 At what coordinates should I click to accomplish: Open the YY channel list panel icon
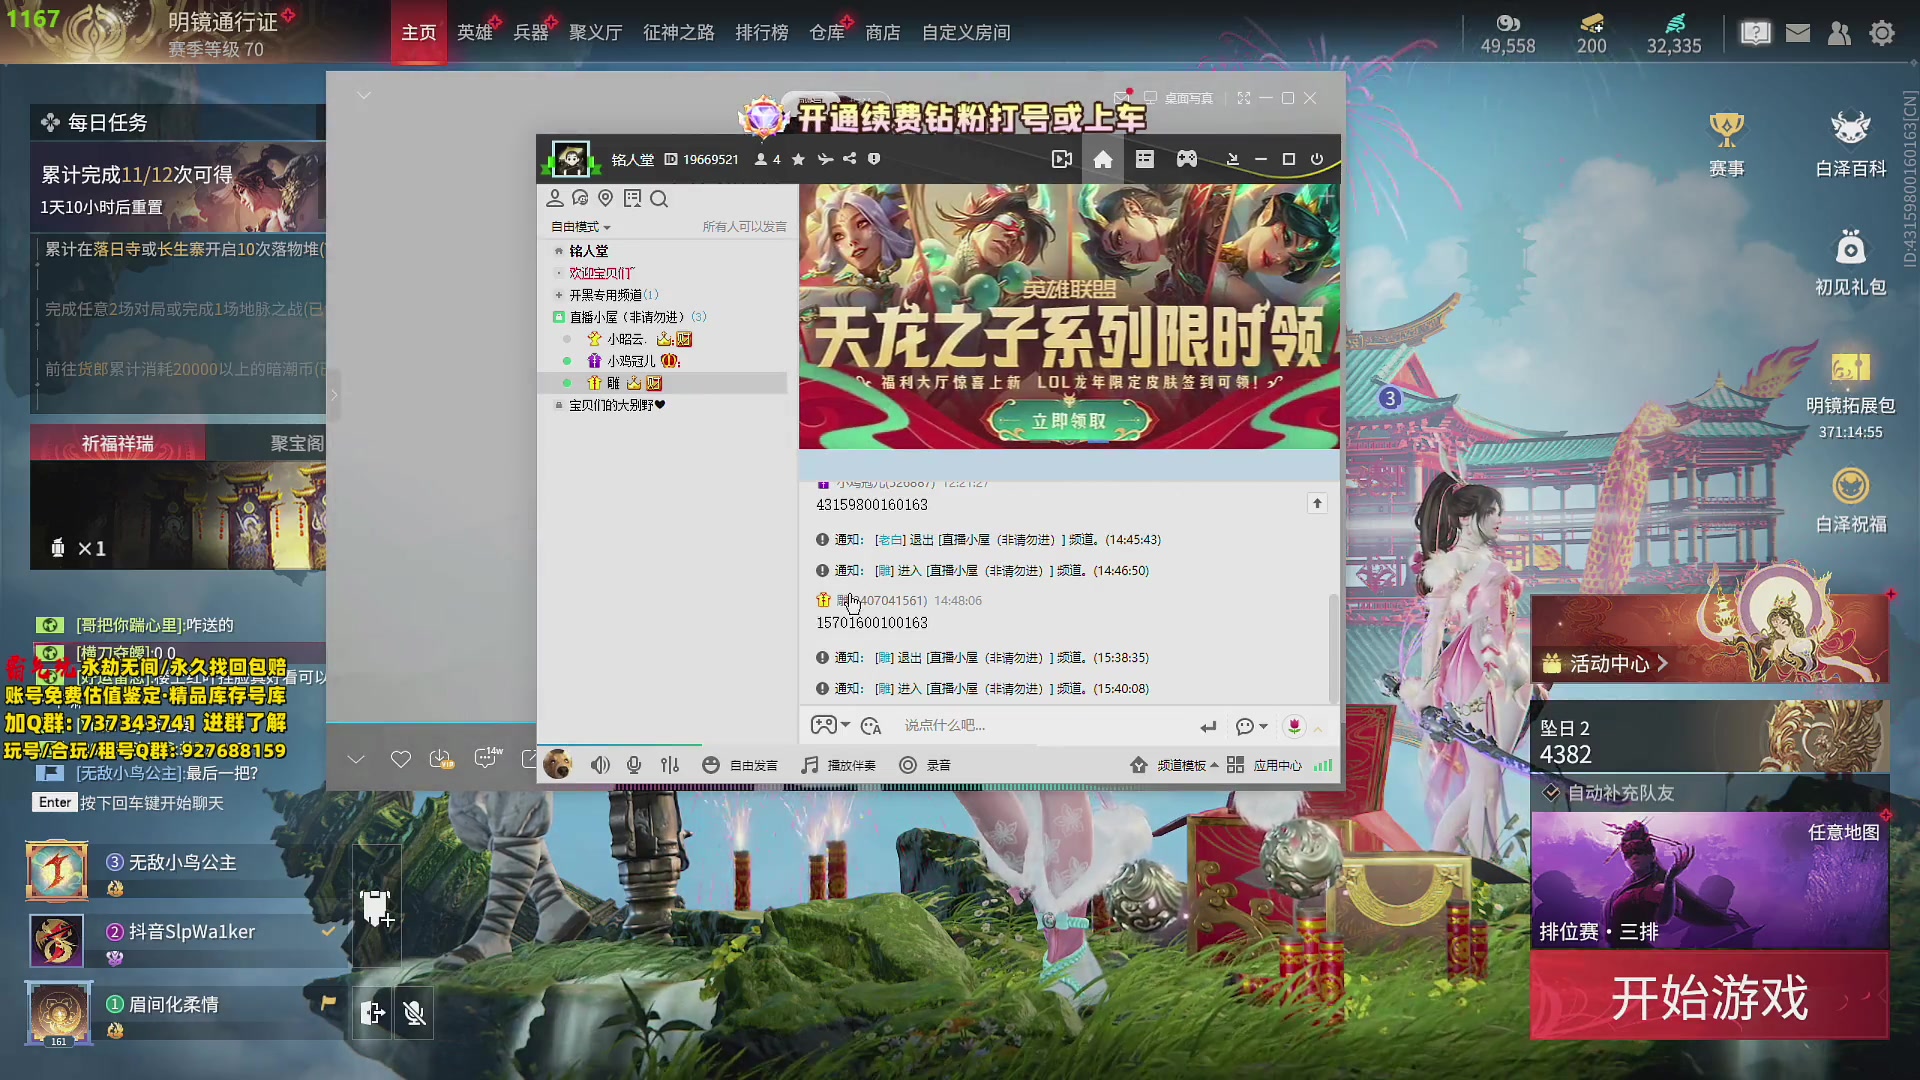(1145, 160)
